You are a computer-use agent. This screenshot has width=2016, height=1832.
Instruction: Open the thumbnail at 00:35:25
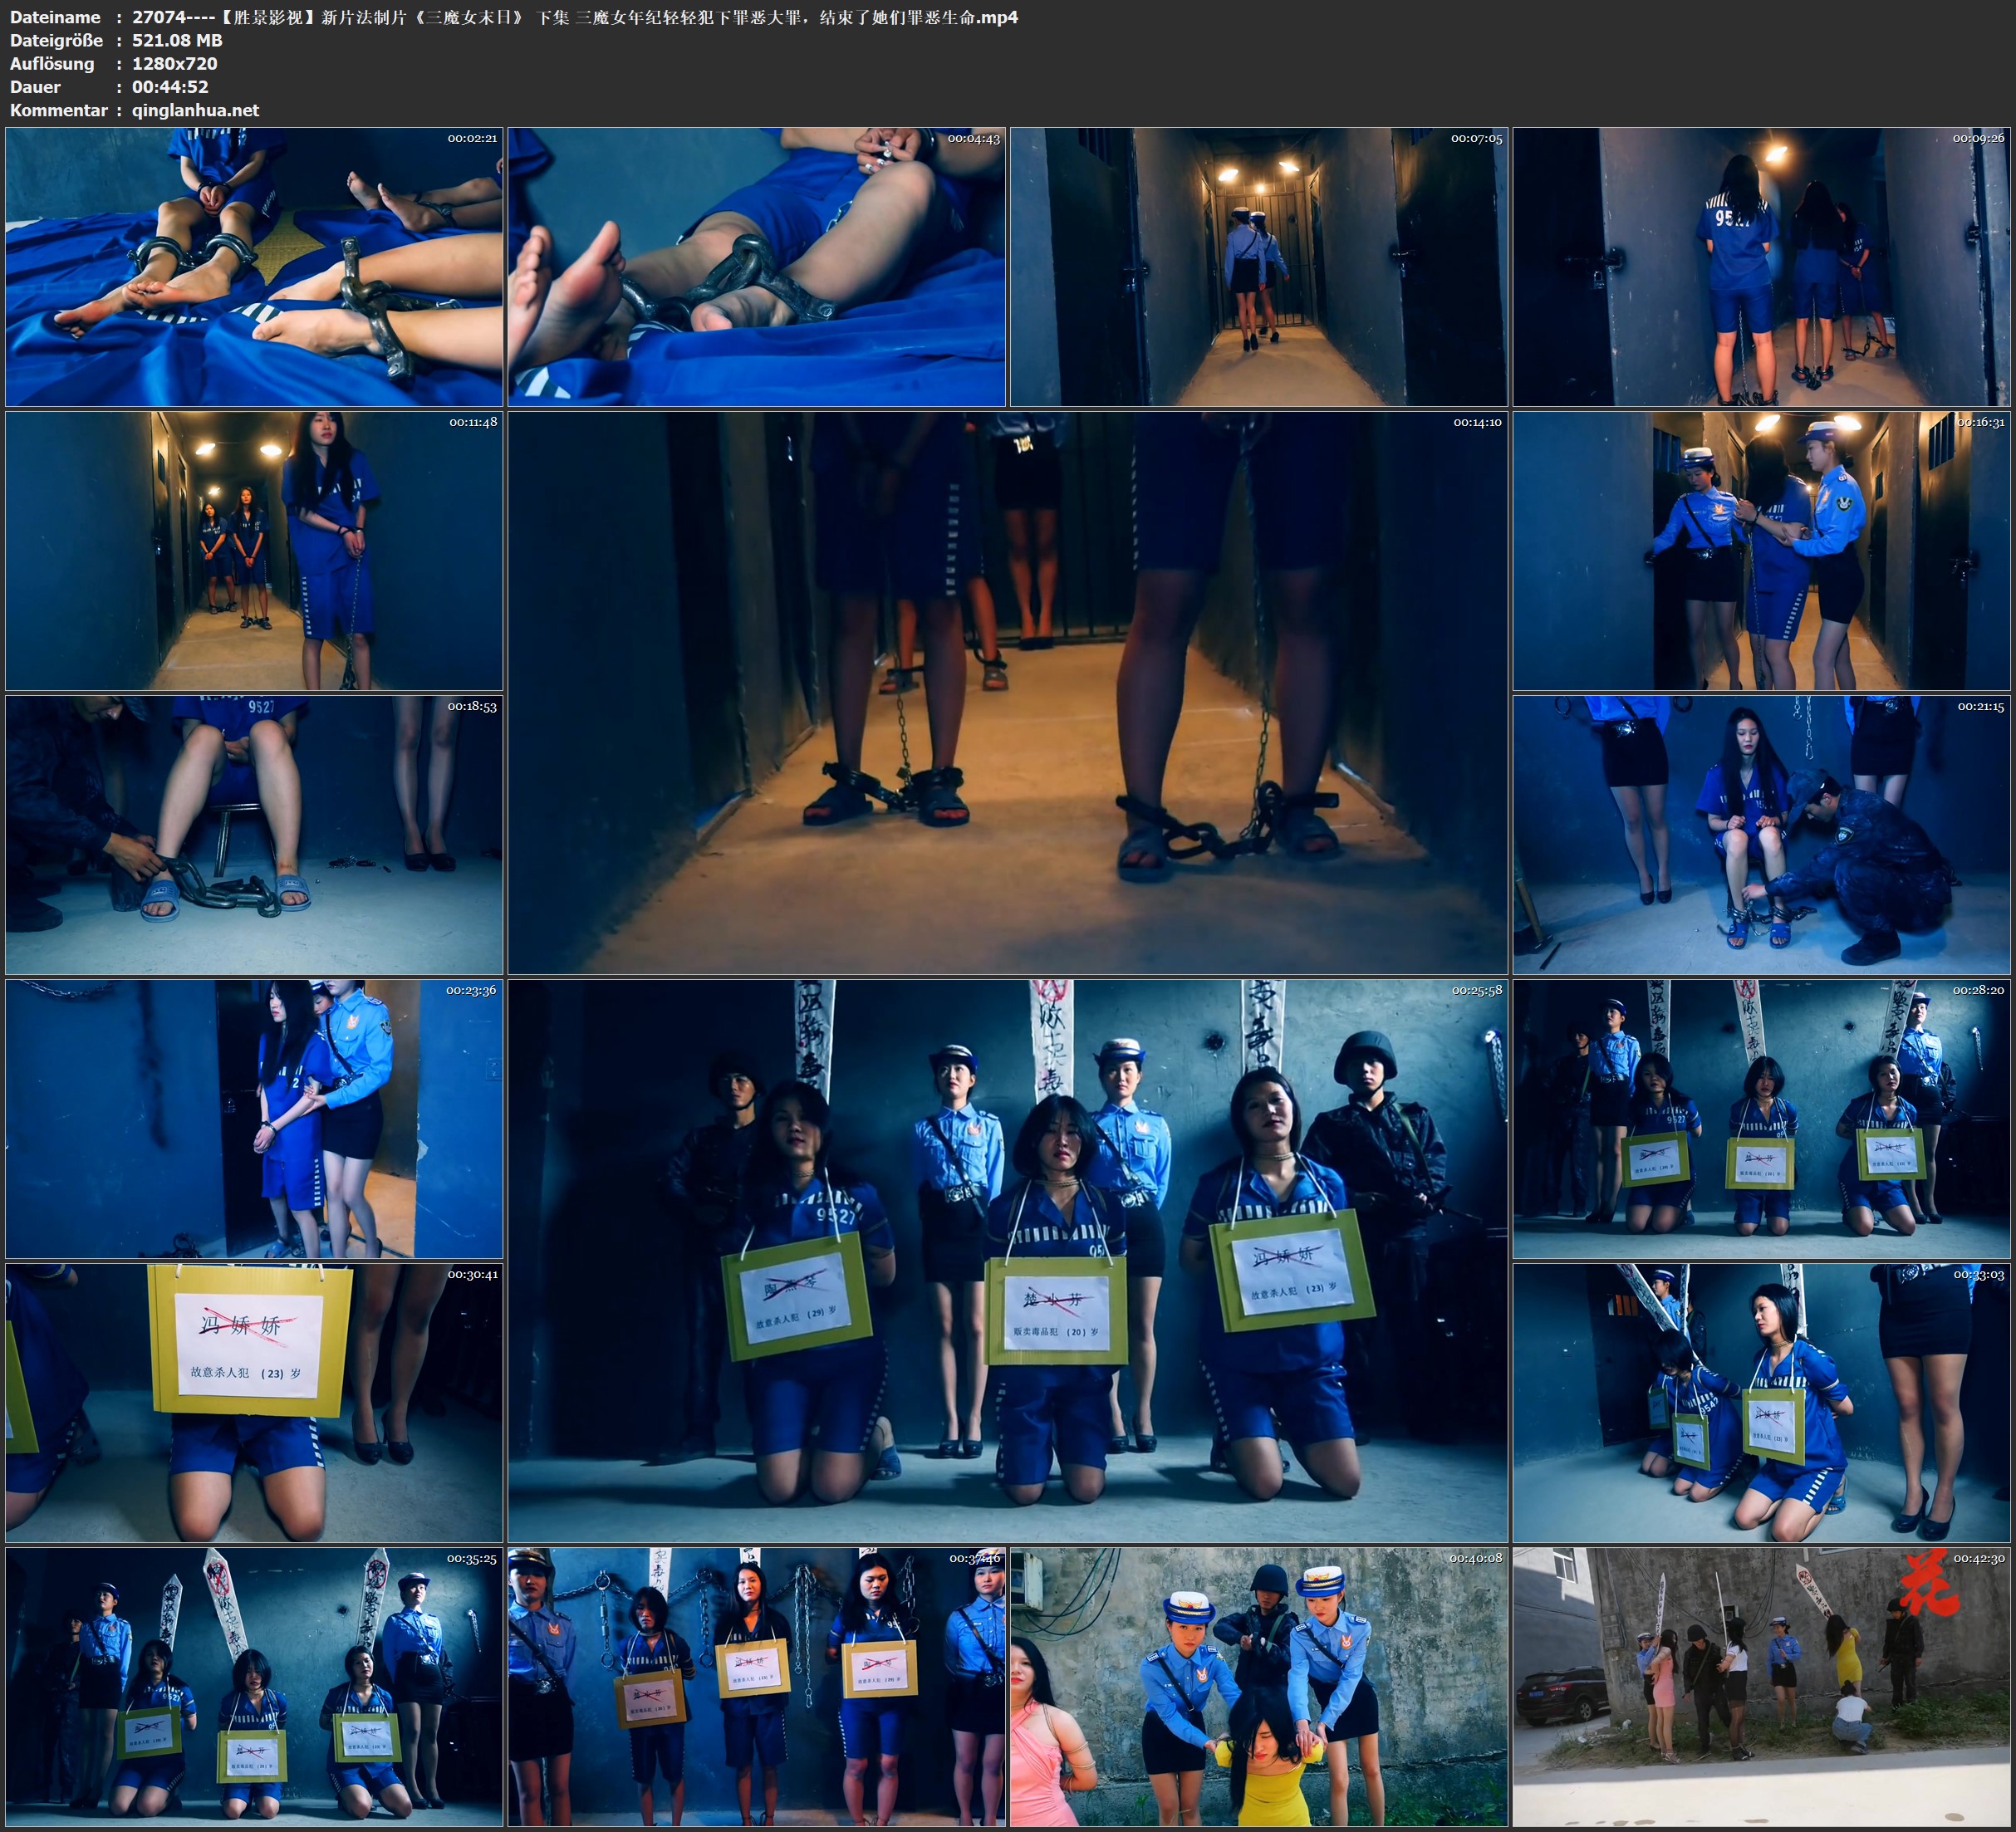(254, 1686)
